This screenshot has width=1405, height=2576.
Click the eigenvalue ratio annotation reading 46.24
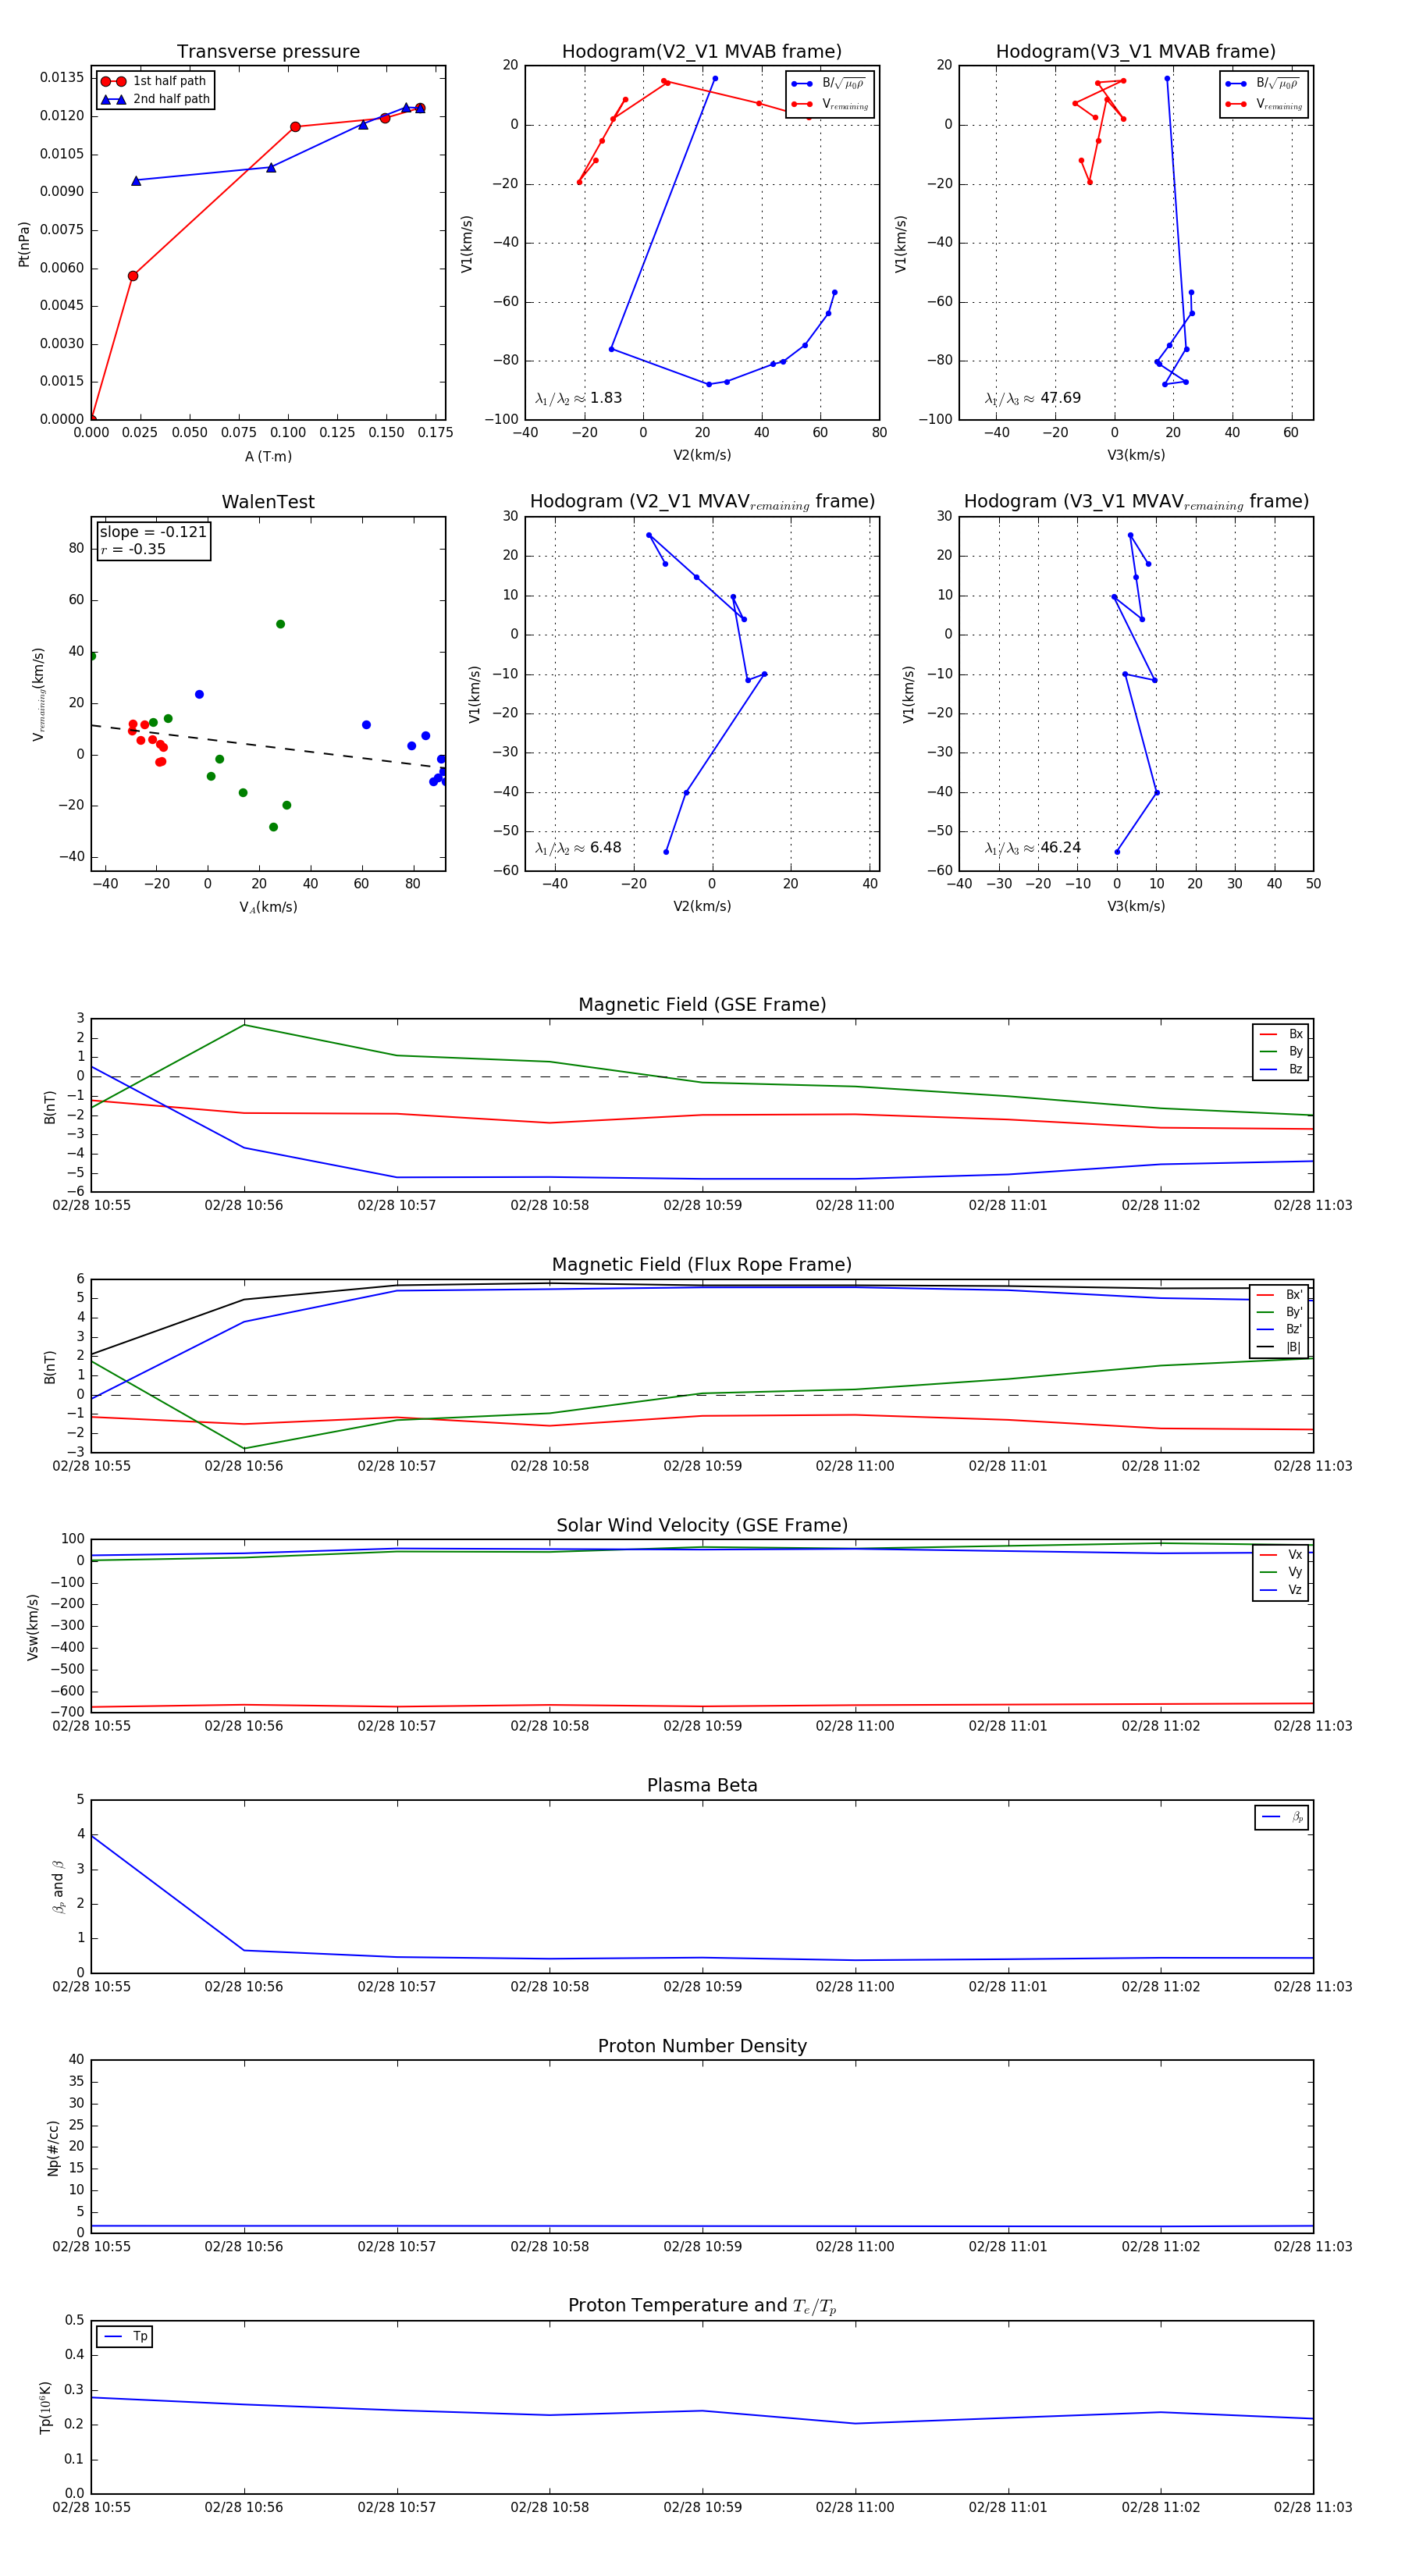[x=1032, y=848]
